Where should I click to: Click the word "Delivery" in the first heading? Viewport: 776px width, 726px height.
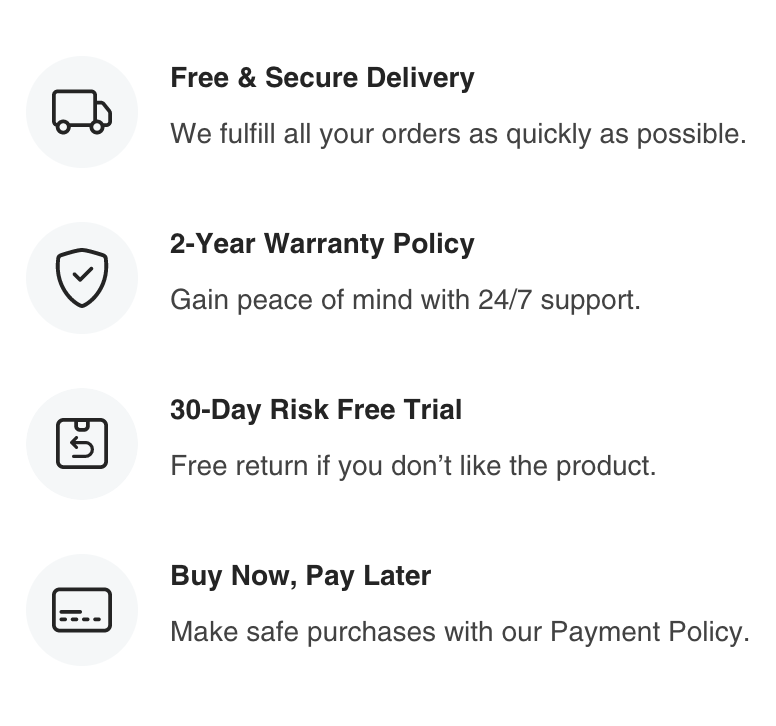click(420, 78)
